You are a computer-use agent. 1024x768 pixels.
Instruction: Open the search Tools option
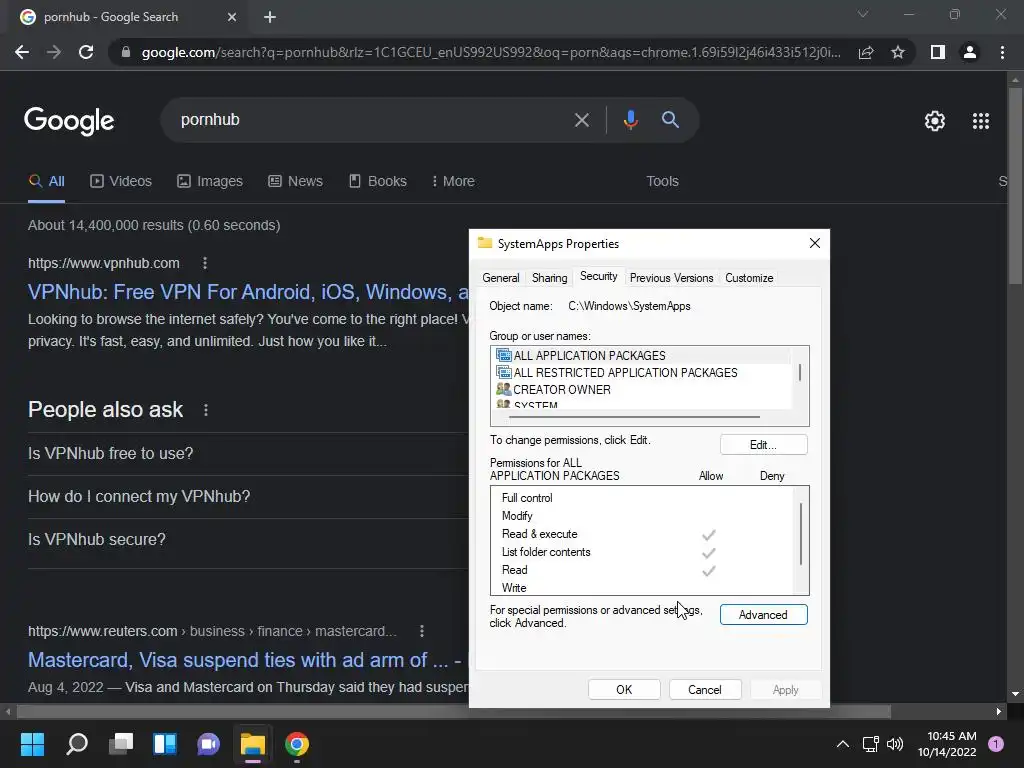(662, 182)
